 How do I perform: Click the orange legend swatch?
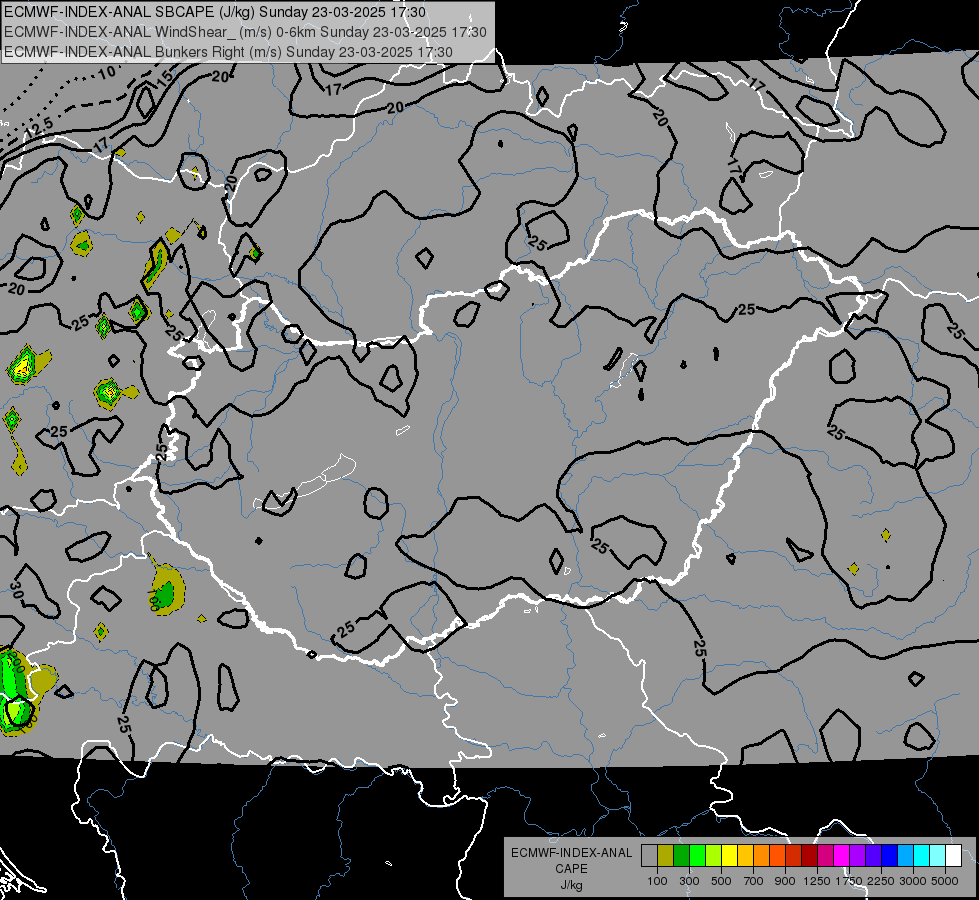762,856
